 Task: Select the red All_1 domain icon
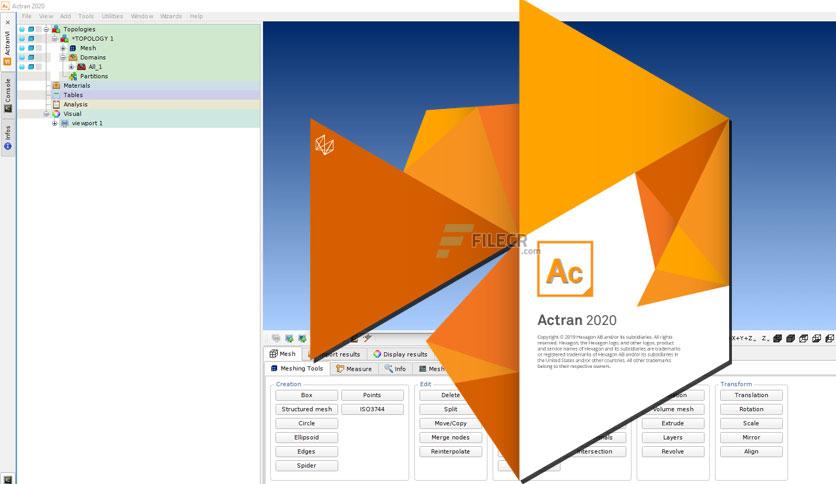[x=82, y=67]
